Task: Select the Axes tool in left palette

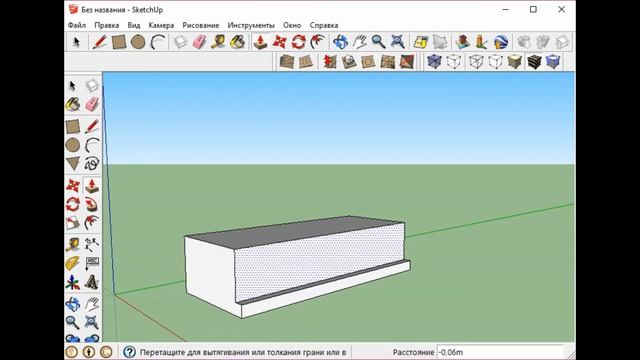Action: tap(73, 282)
